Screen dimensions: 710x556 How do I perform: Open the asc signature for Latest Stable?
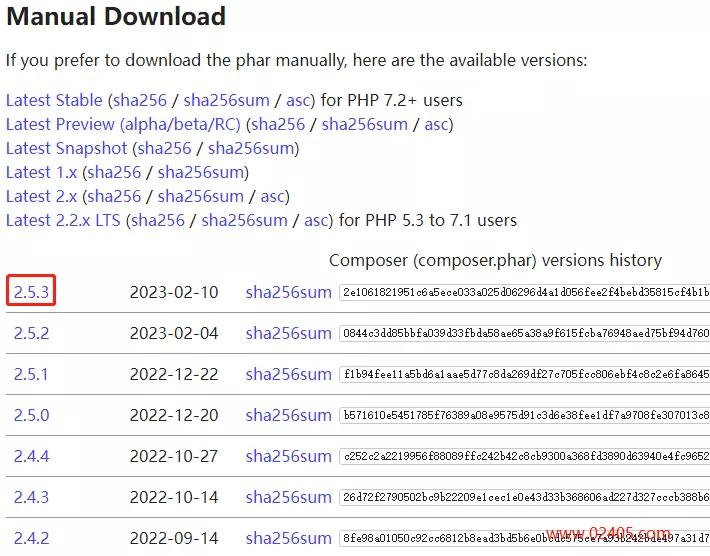[298, 100]
